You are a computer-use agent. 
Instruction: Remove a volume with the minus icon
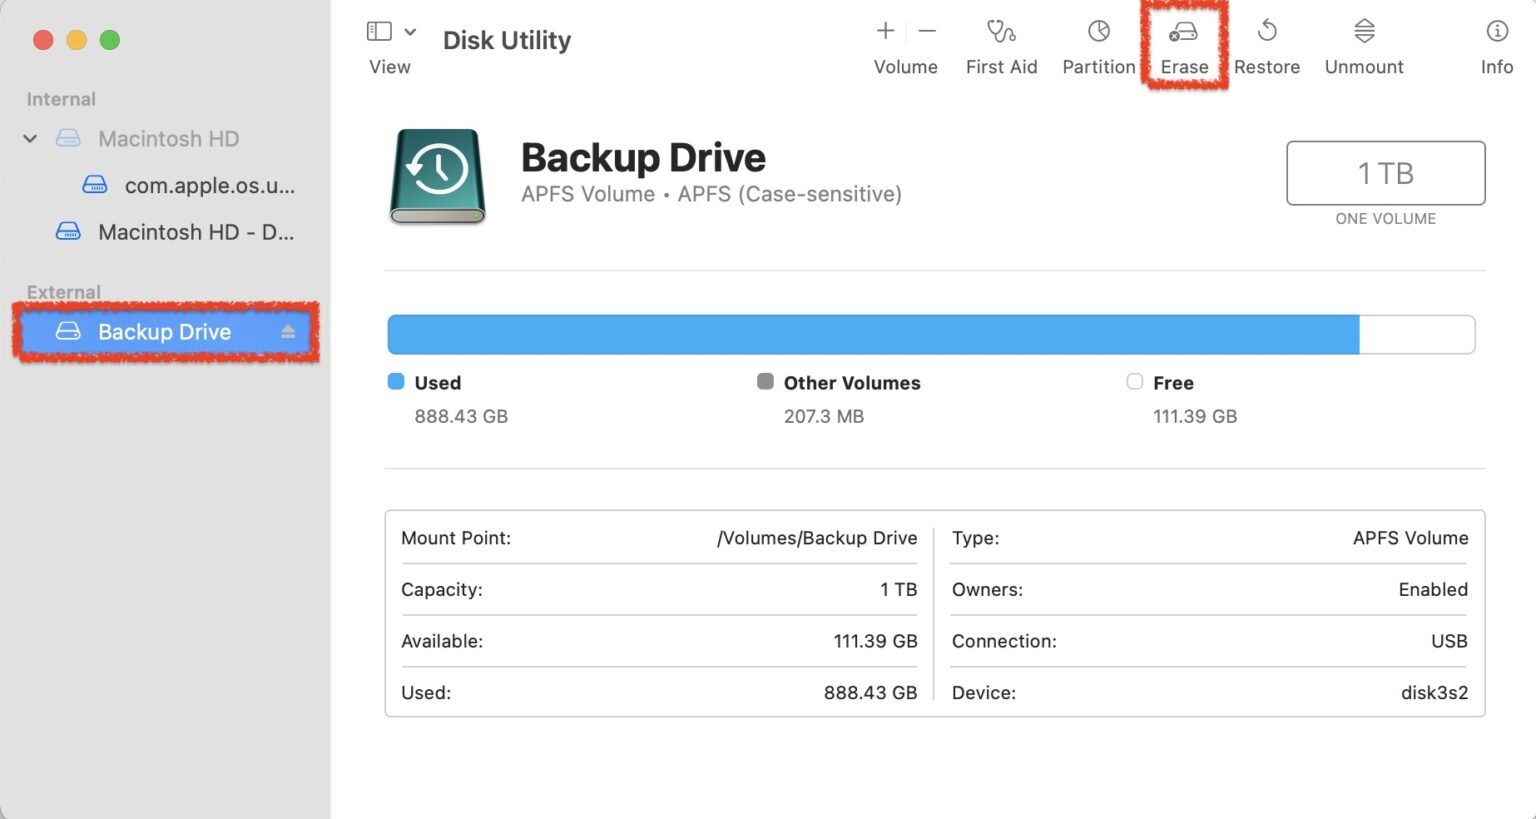925,30
